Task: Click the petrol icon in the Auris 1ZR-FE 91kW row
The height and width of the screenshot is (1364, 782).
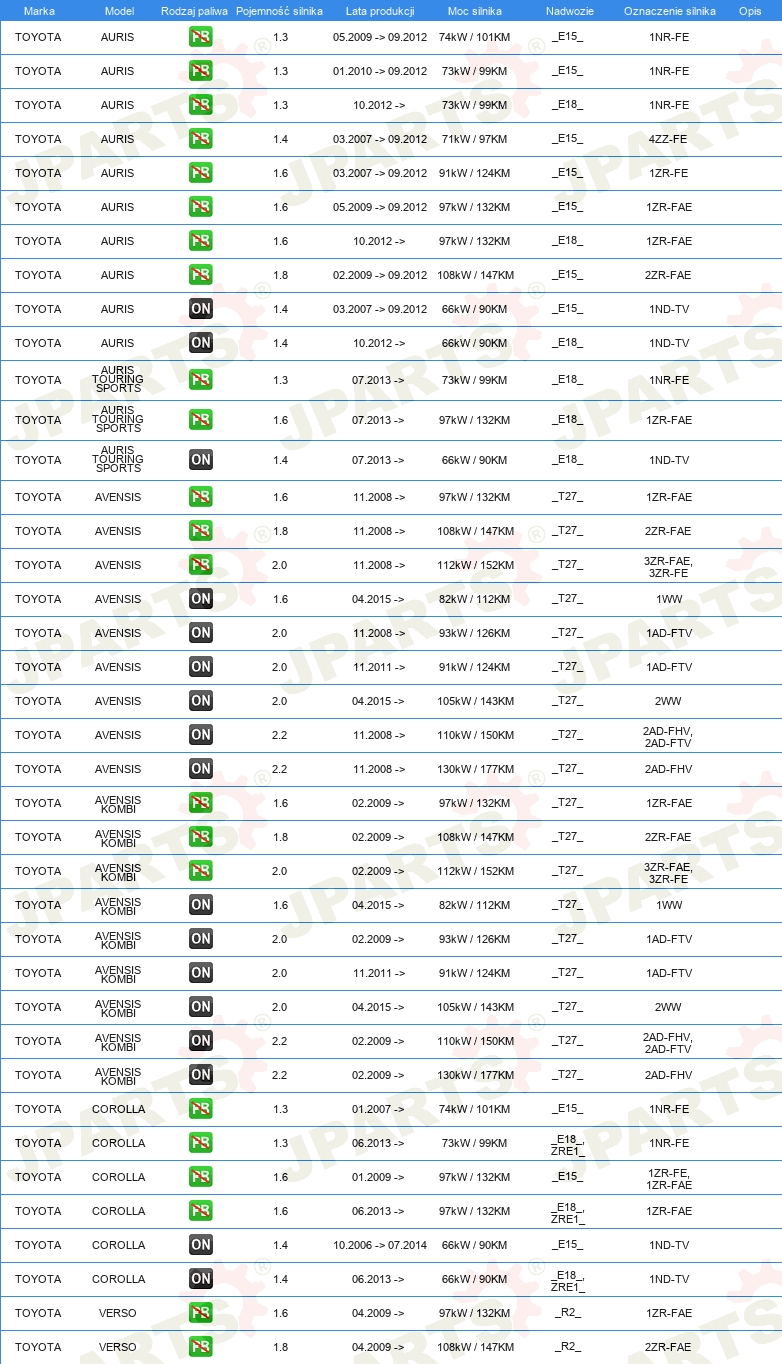Action: tap(201, 173)
